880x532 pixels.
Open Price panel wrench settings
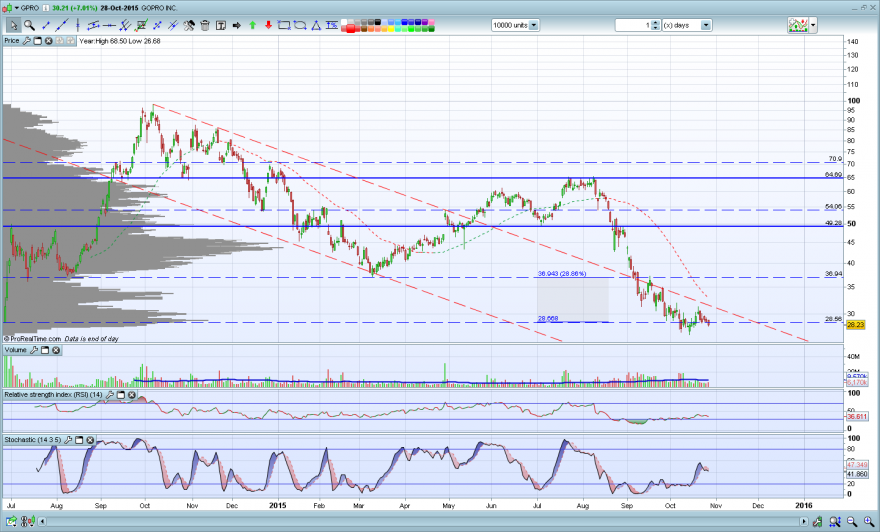pyautogui.click(x=26, y=41)
